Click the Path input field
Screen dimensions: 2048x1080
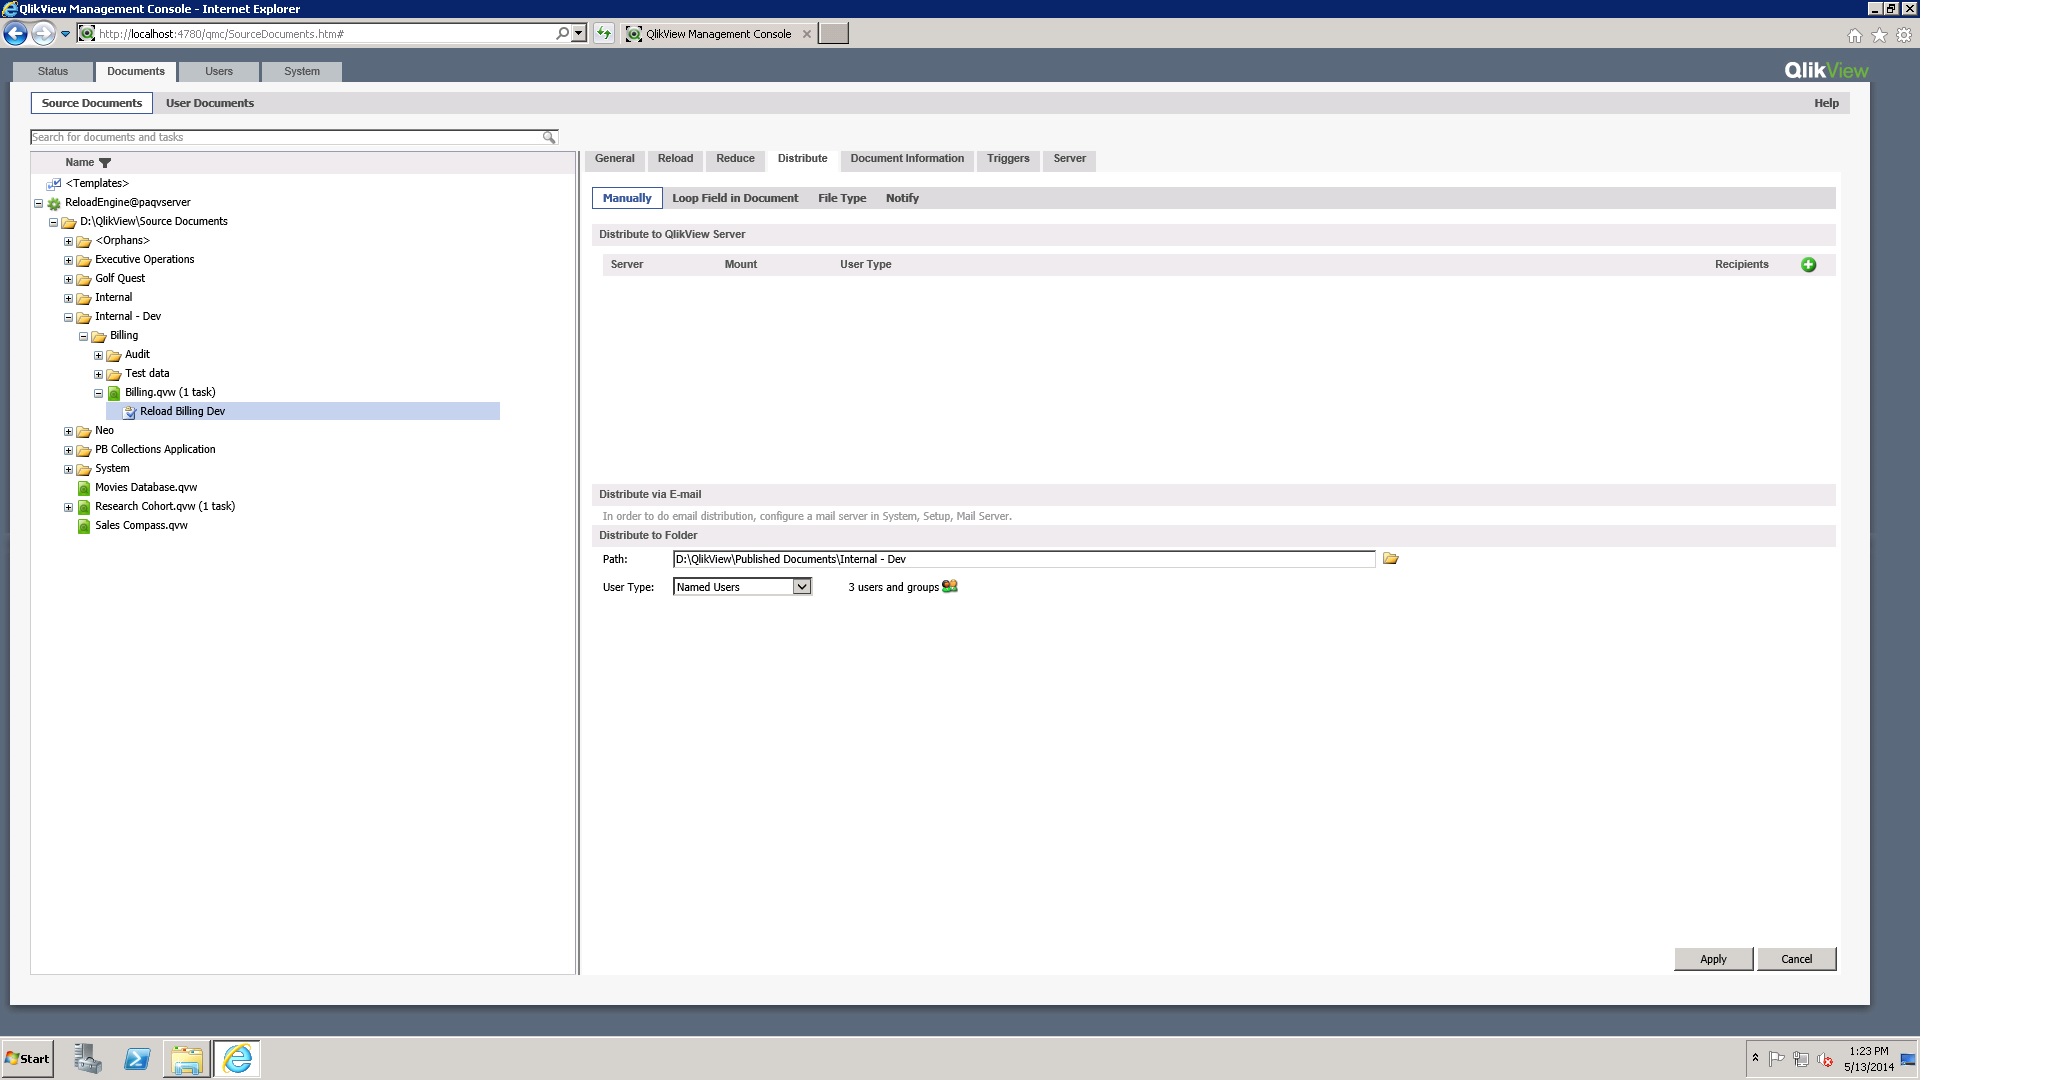tap(1024, 559)
